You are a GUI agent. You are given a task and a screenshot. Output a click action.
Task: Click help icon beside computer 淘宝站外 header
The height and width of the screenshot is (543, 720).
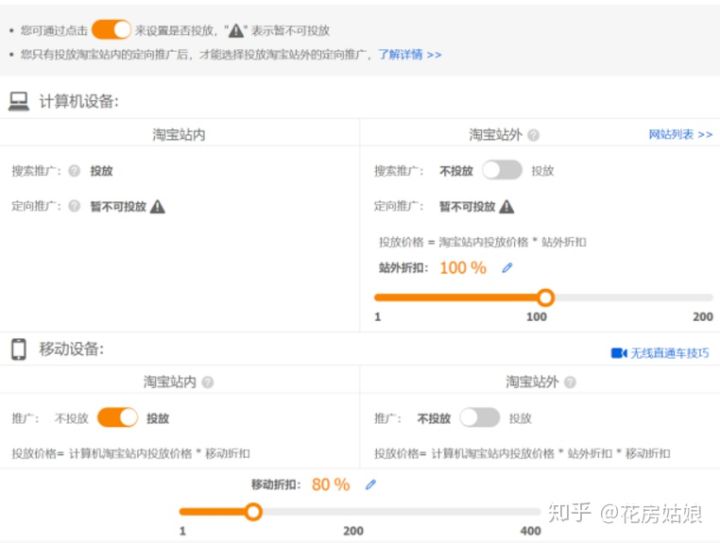point(534,135)
